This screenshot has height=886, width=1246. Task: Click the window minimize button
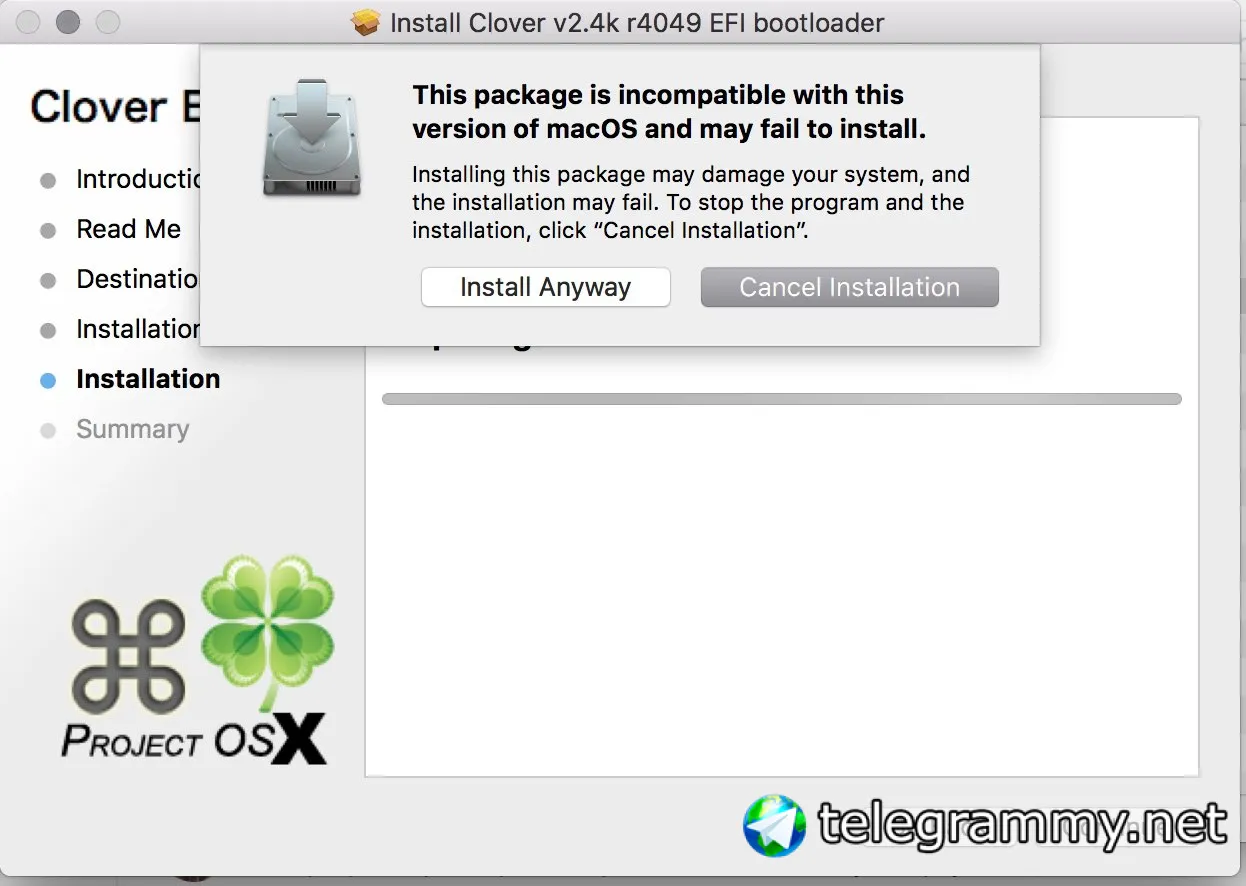click(68, 22)
